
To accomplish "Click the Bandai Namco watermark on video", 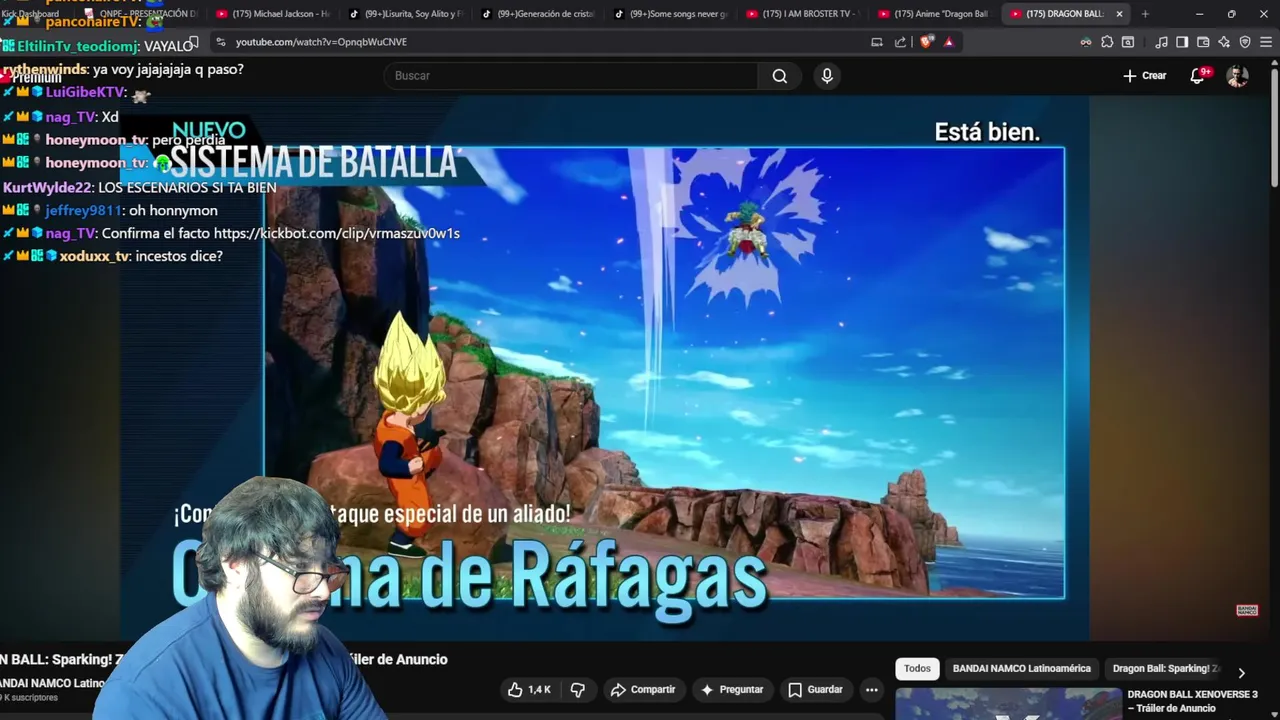I will pos(1247,610).
